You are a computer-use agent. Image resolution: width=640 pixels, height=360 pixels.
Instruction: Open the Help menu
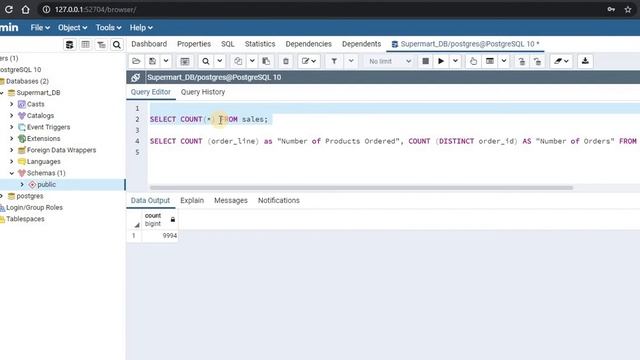coord(141,28)
